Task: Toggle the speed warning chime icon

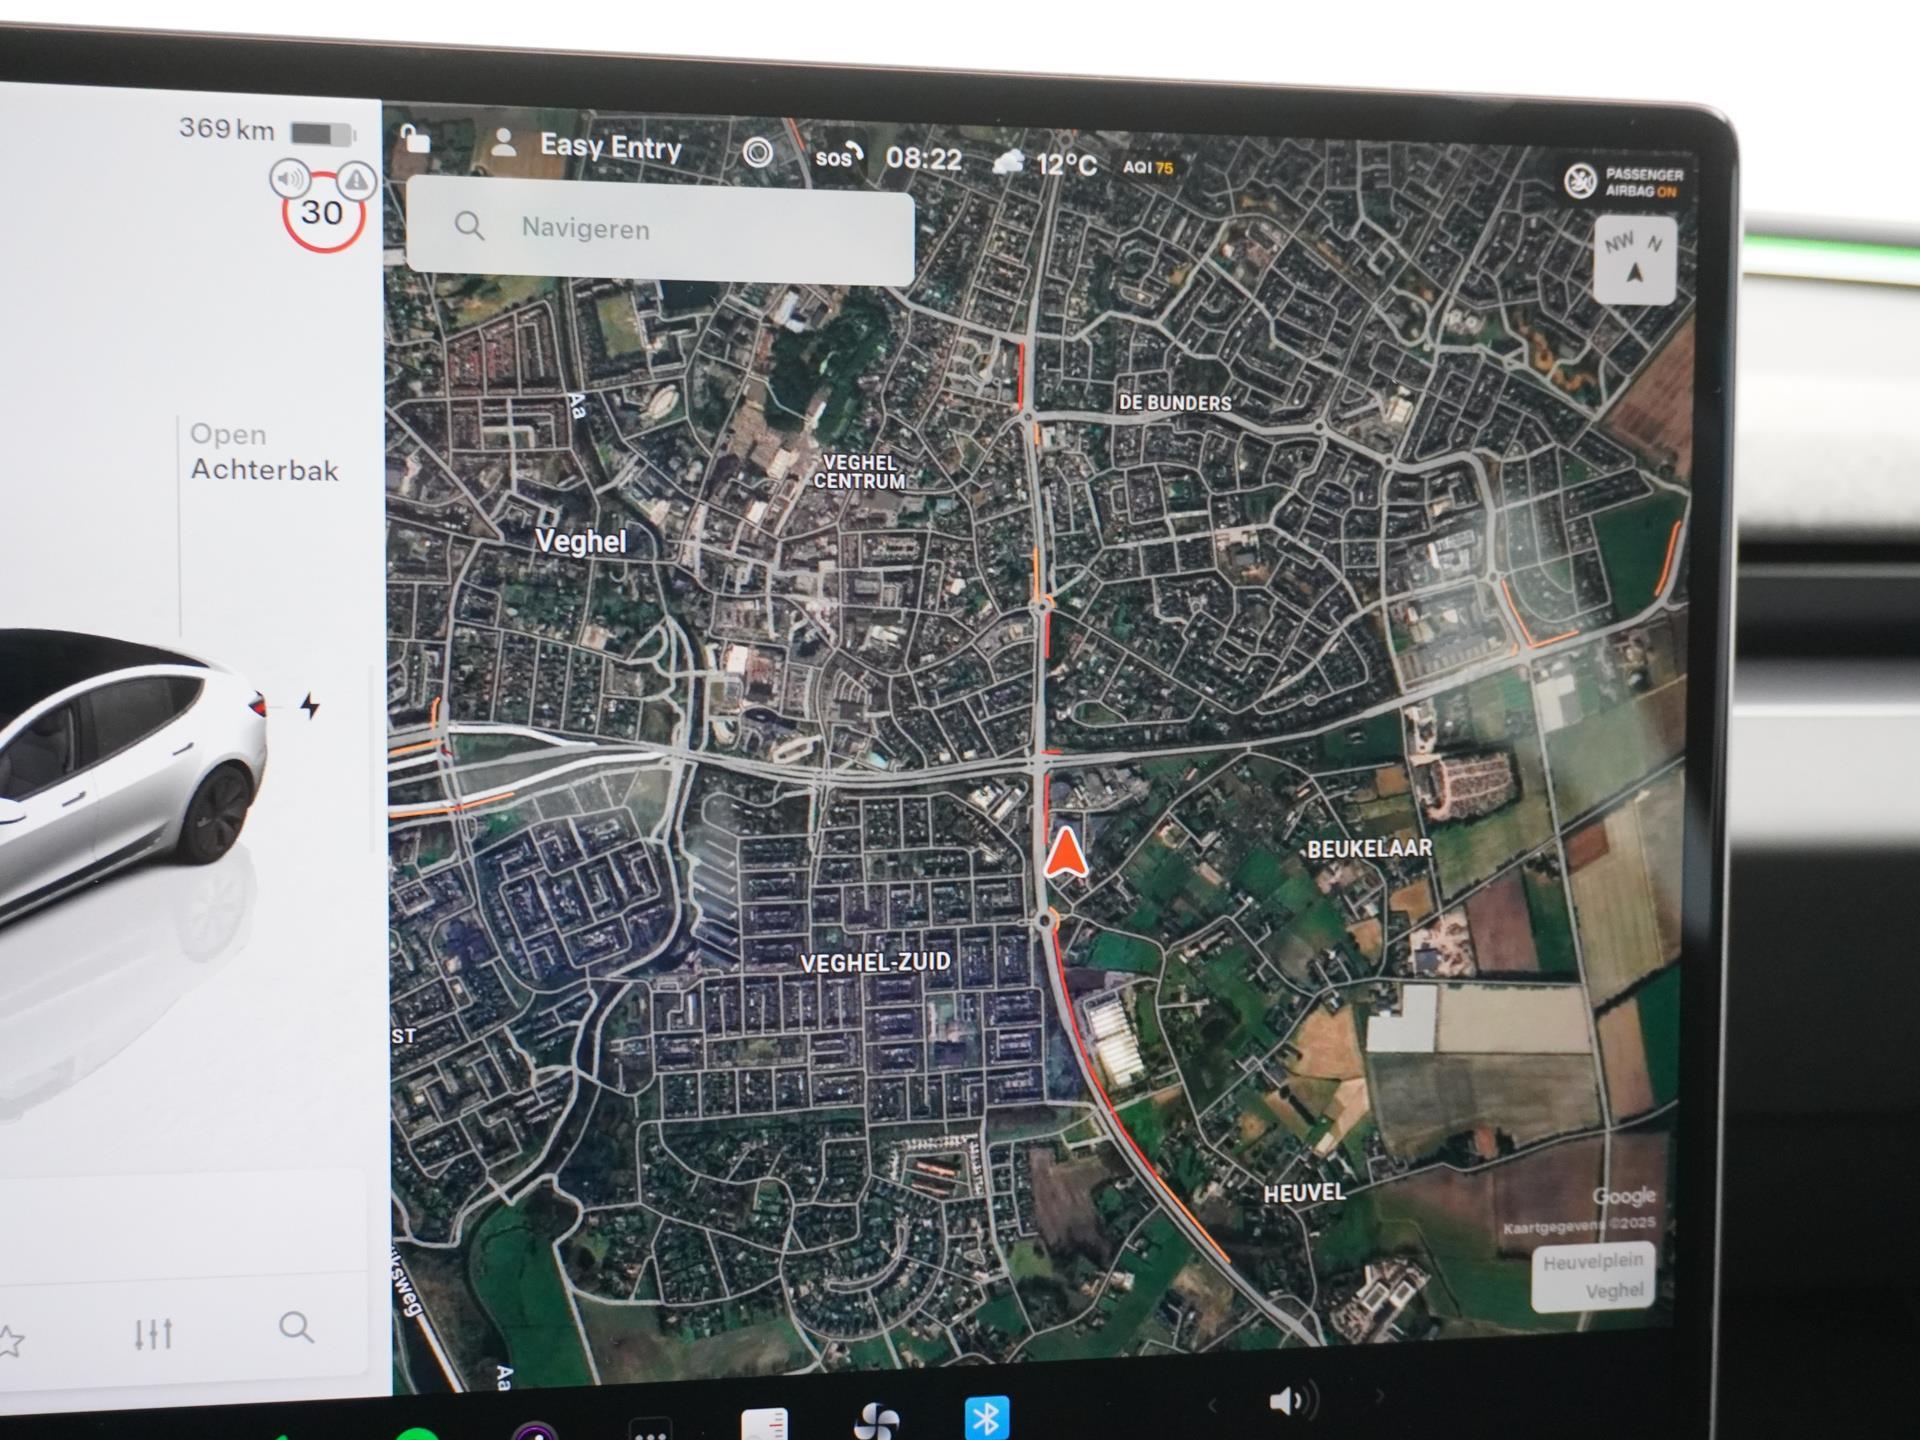Action: pos(290,179)
